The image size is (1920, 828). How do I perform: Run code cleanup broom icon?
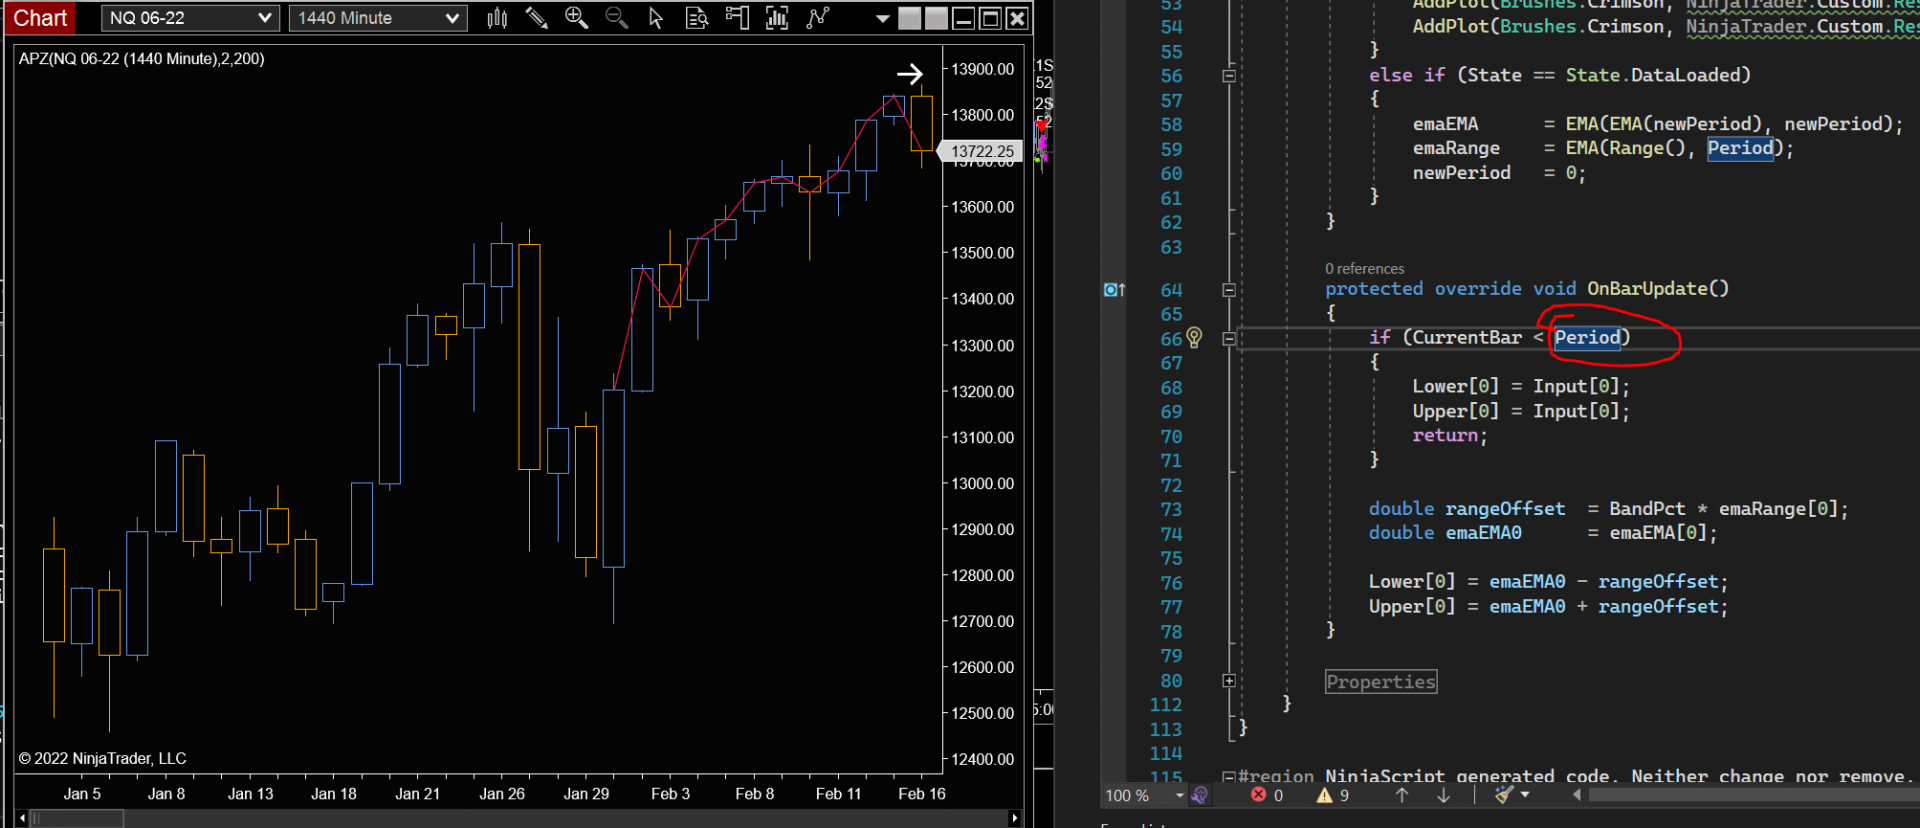pyautogui.click(x=1503, y=795)
